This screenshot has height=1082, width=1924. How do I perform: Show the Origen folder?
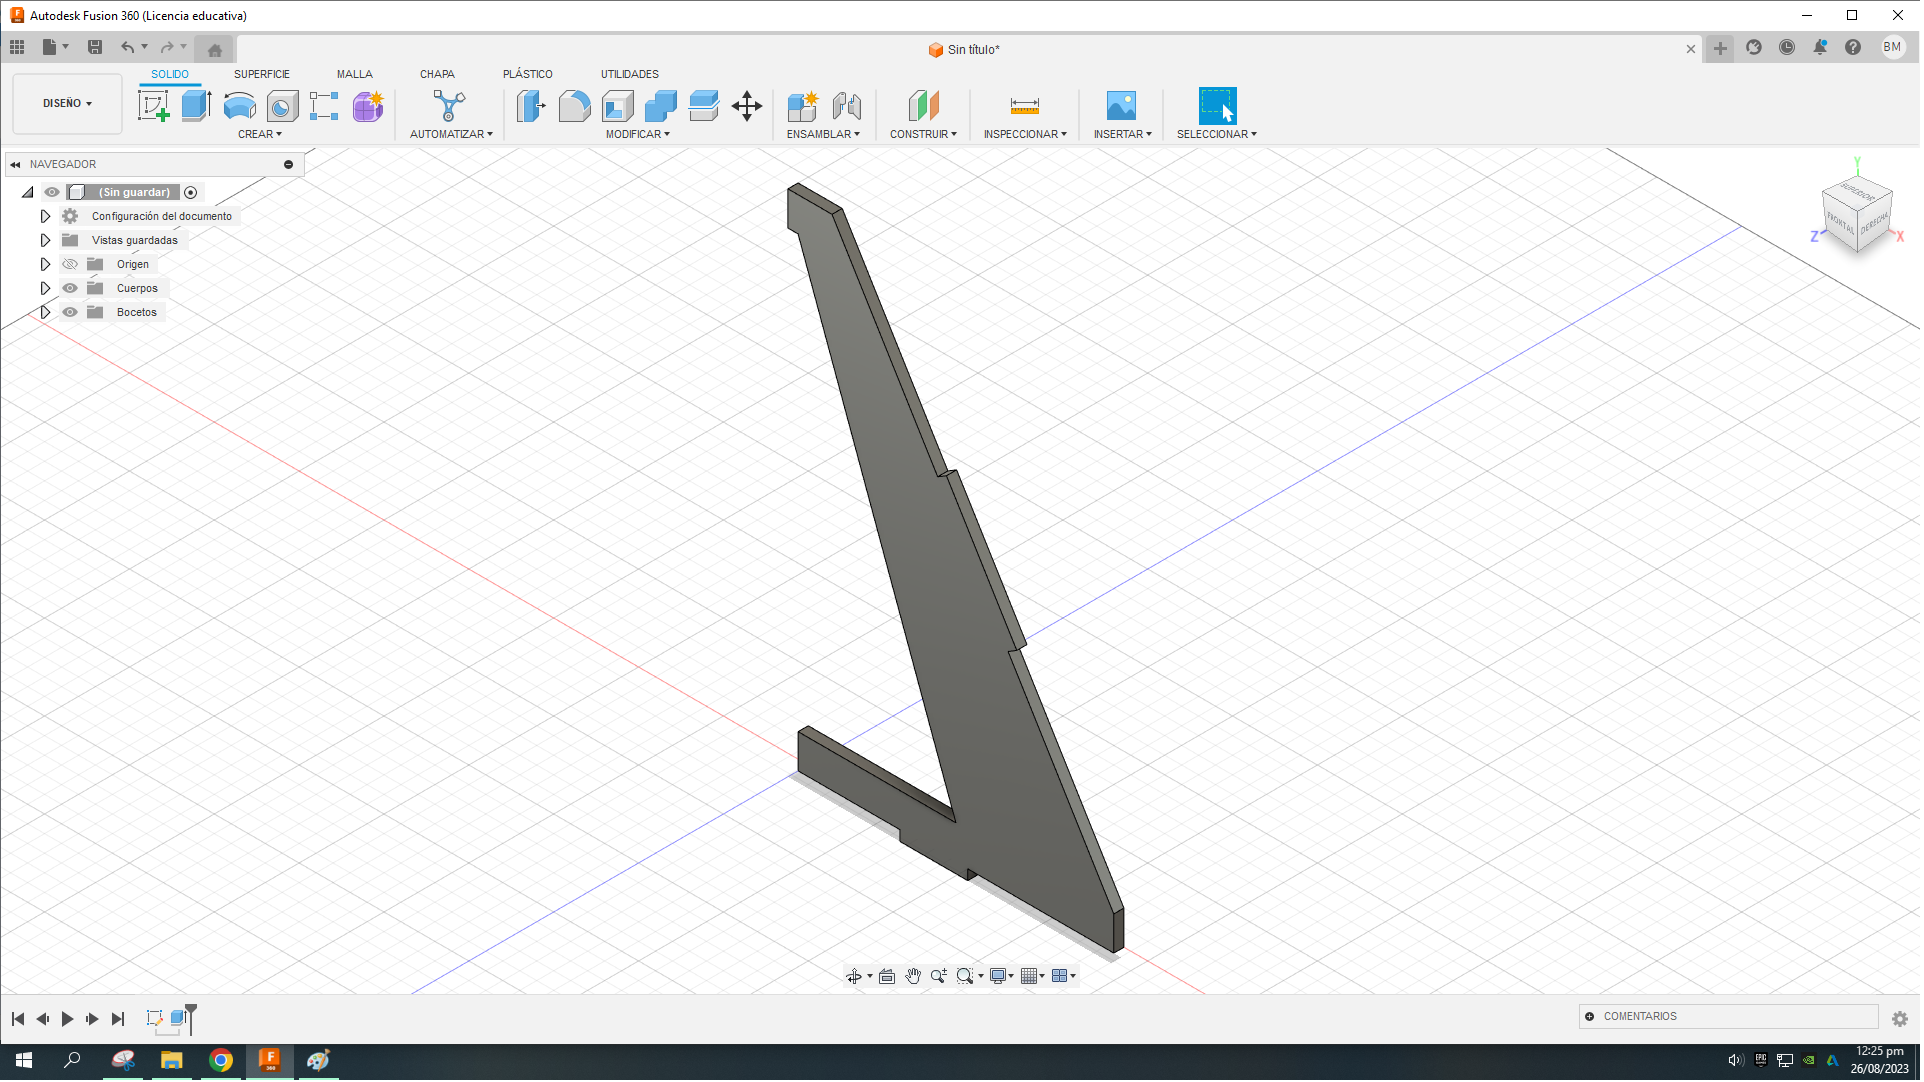pyautogui.click(x=70, y=263)
